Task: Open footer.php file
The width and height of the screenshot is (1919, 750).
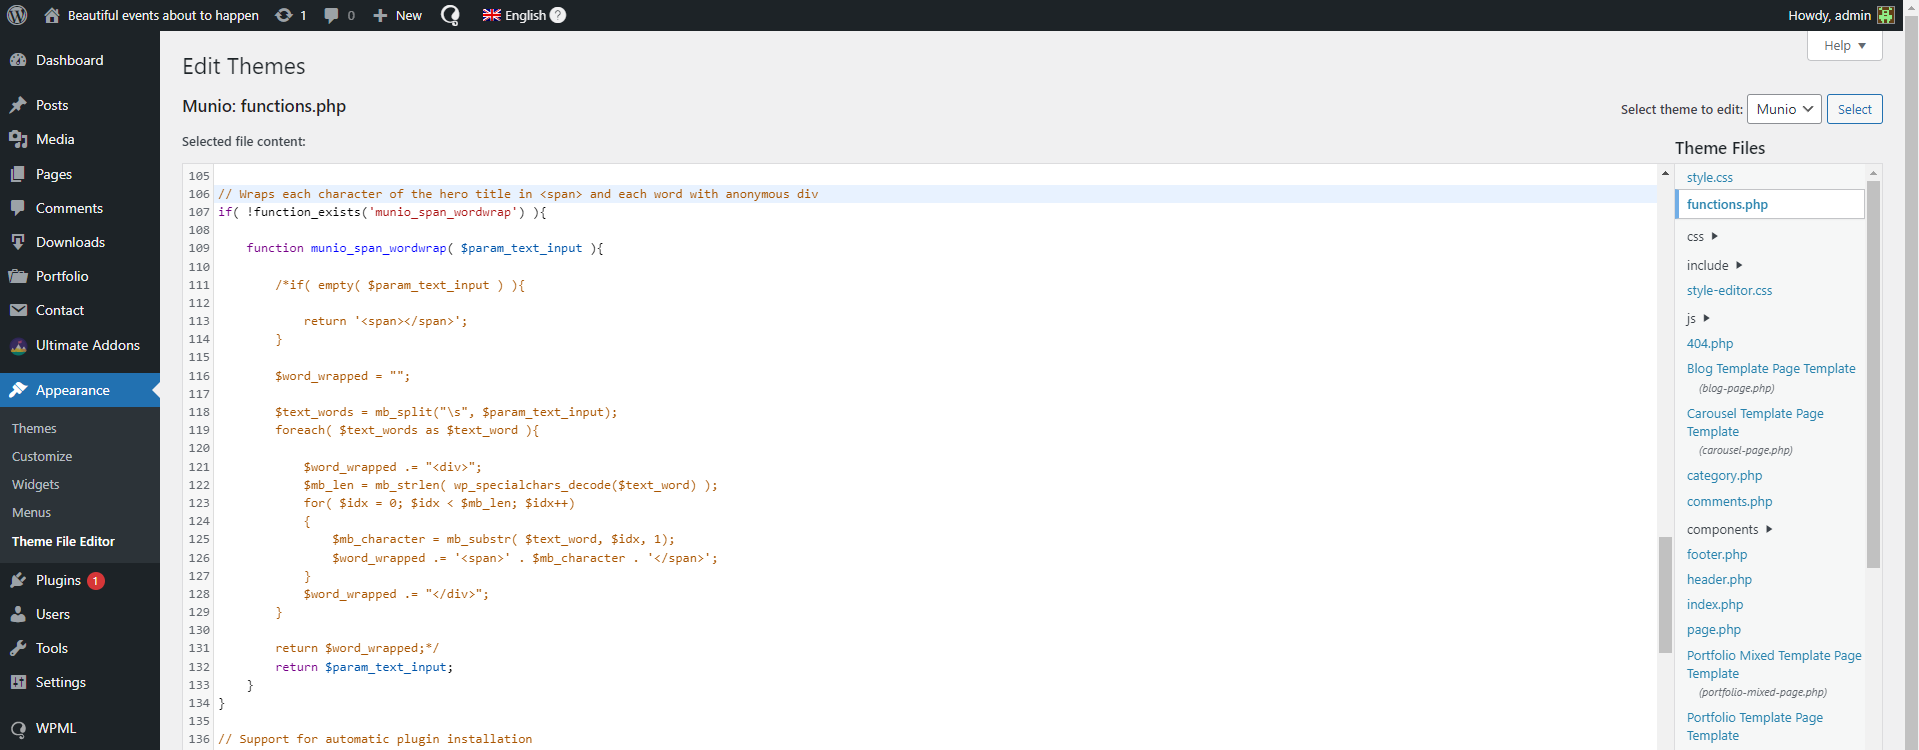Action: pyautogui.click(x=1717, y=554)
